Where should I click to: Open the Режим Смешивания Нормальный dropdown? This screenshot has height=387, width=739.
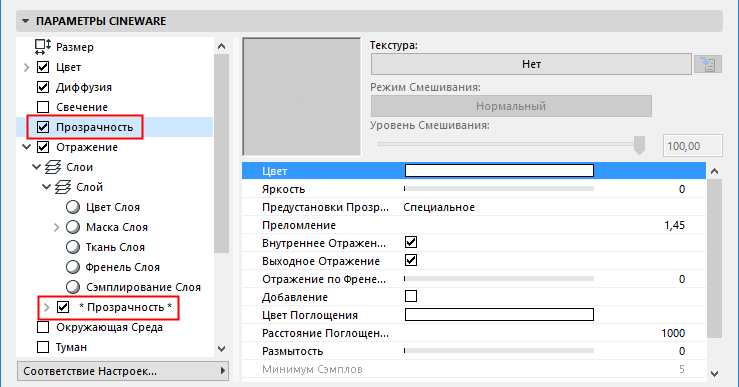click(x=511, y=106)
